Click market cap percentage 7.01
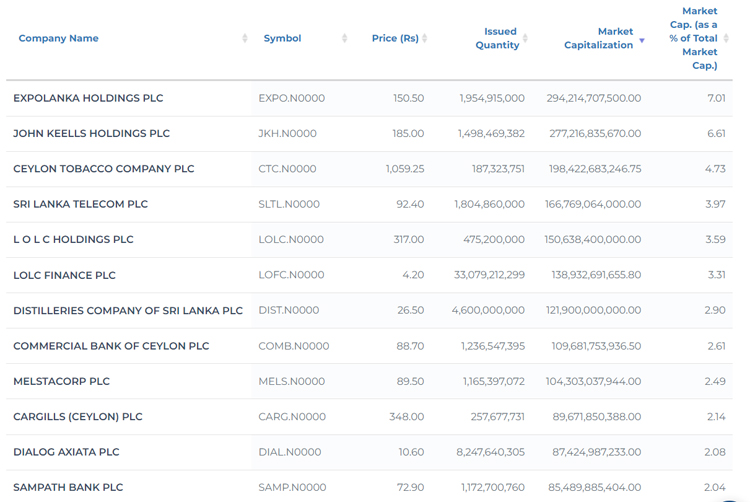 click(716, 98)
